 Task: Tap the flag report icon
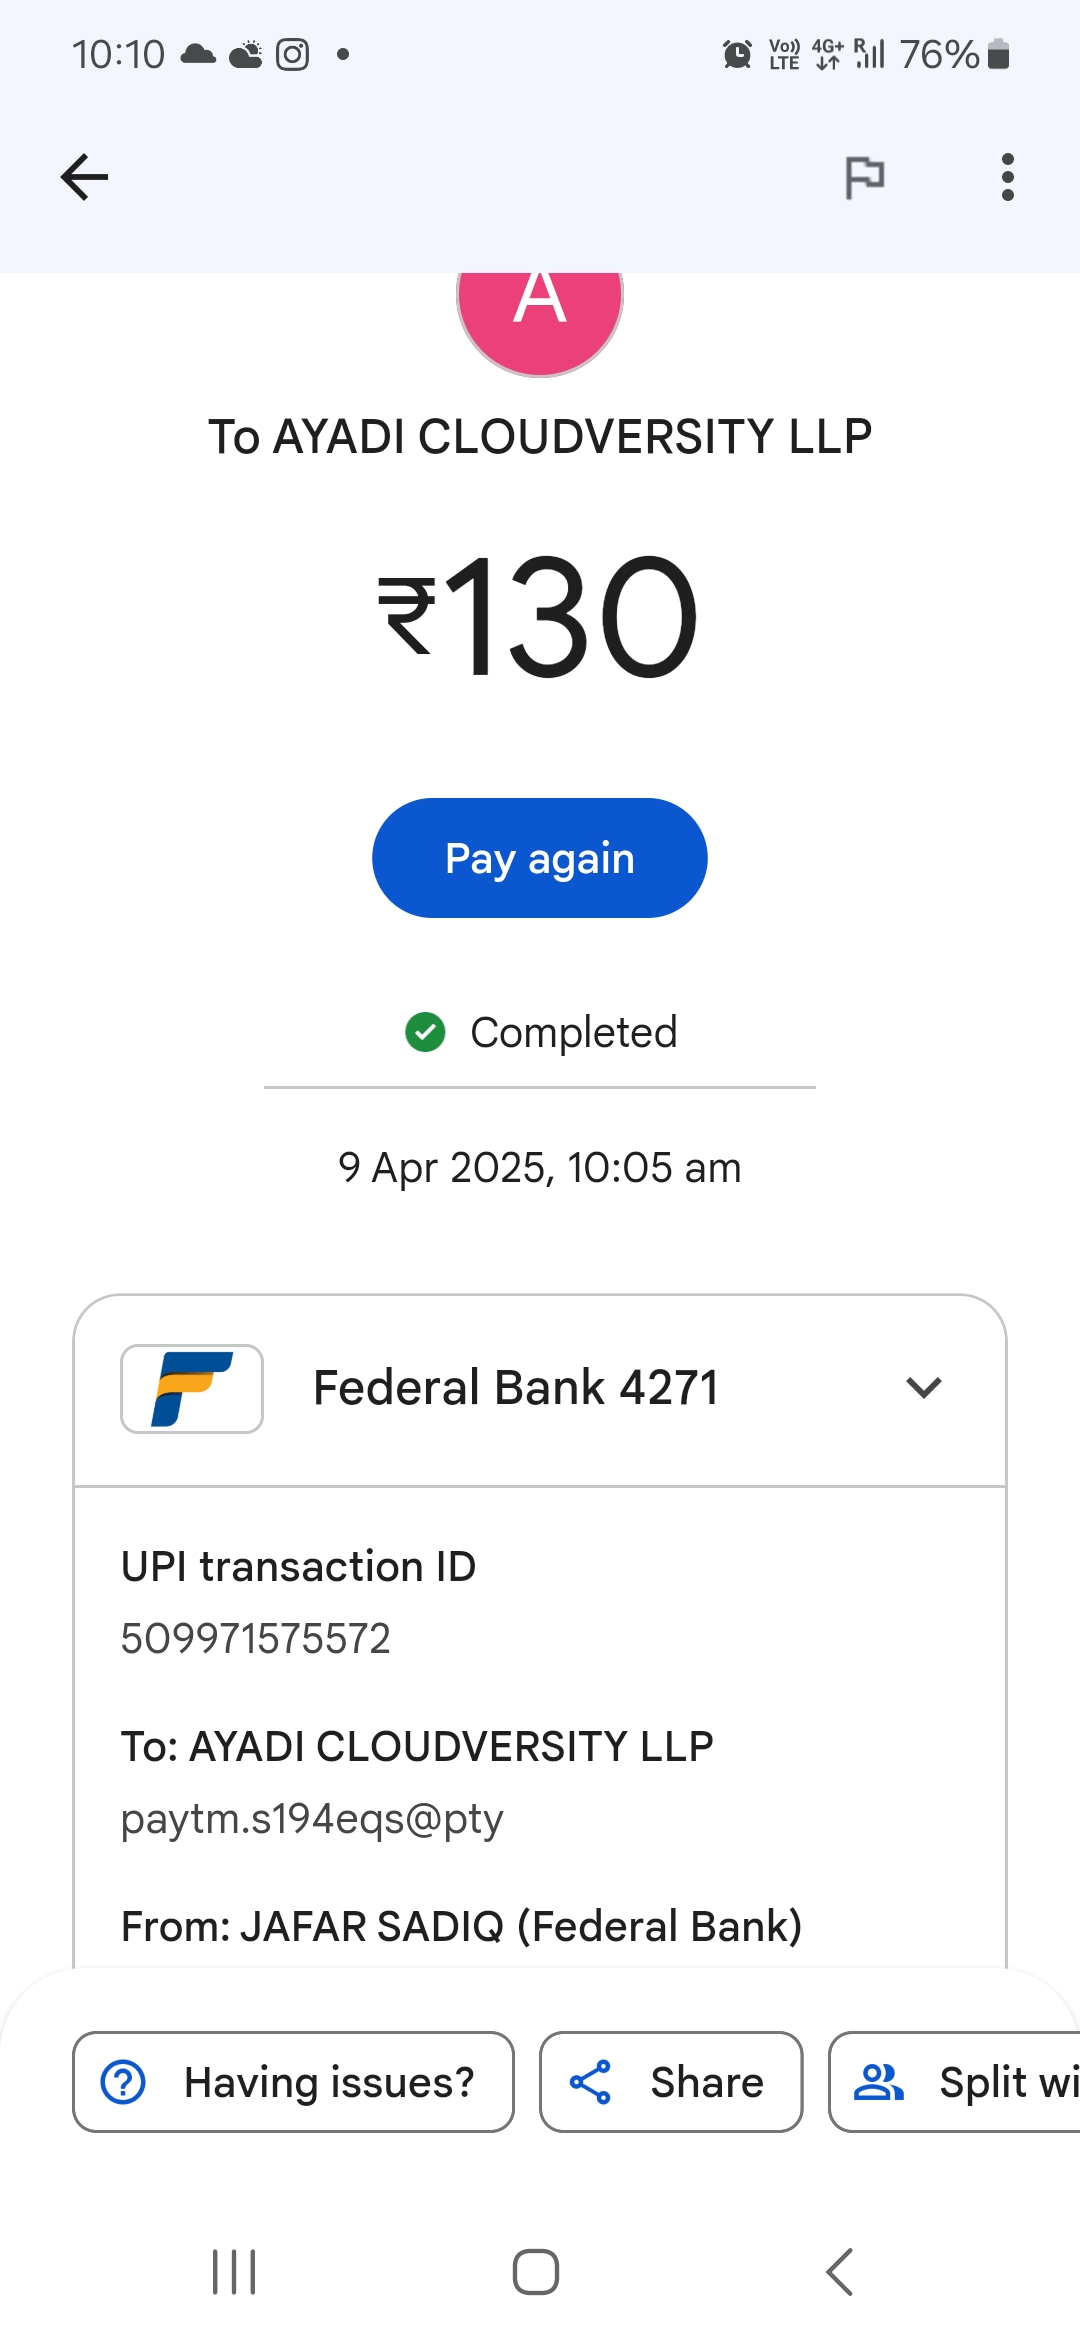click(864, 178)
